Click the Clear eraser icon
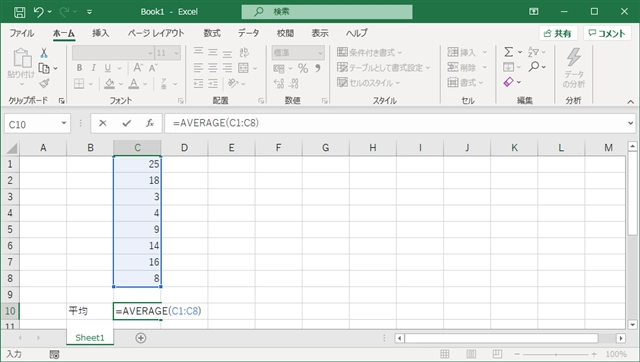640x362 pixels. click(x=509, y=82)
